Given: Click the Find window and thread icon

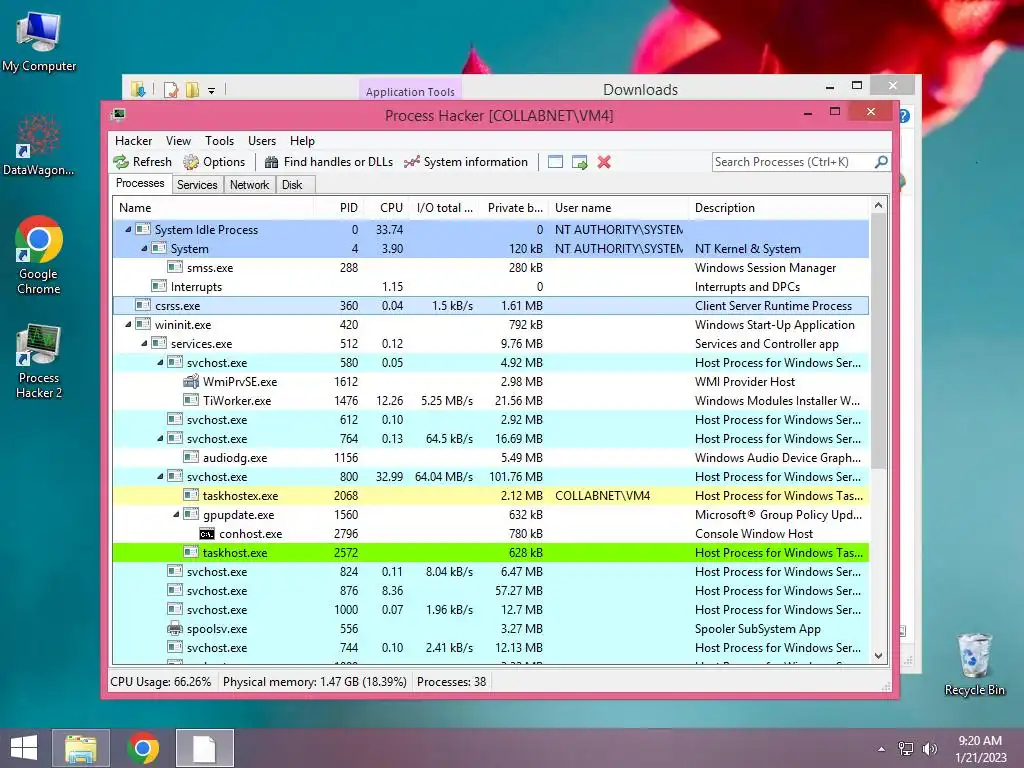Looking at the screenshot, I should click(579, 162).
